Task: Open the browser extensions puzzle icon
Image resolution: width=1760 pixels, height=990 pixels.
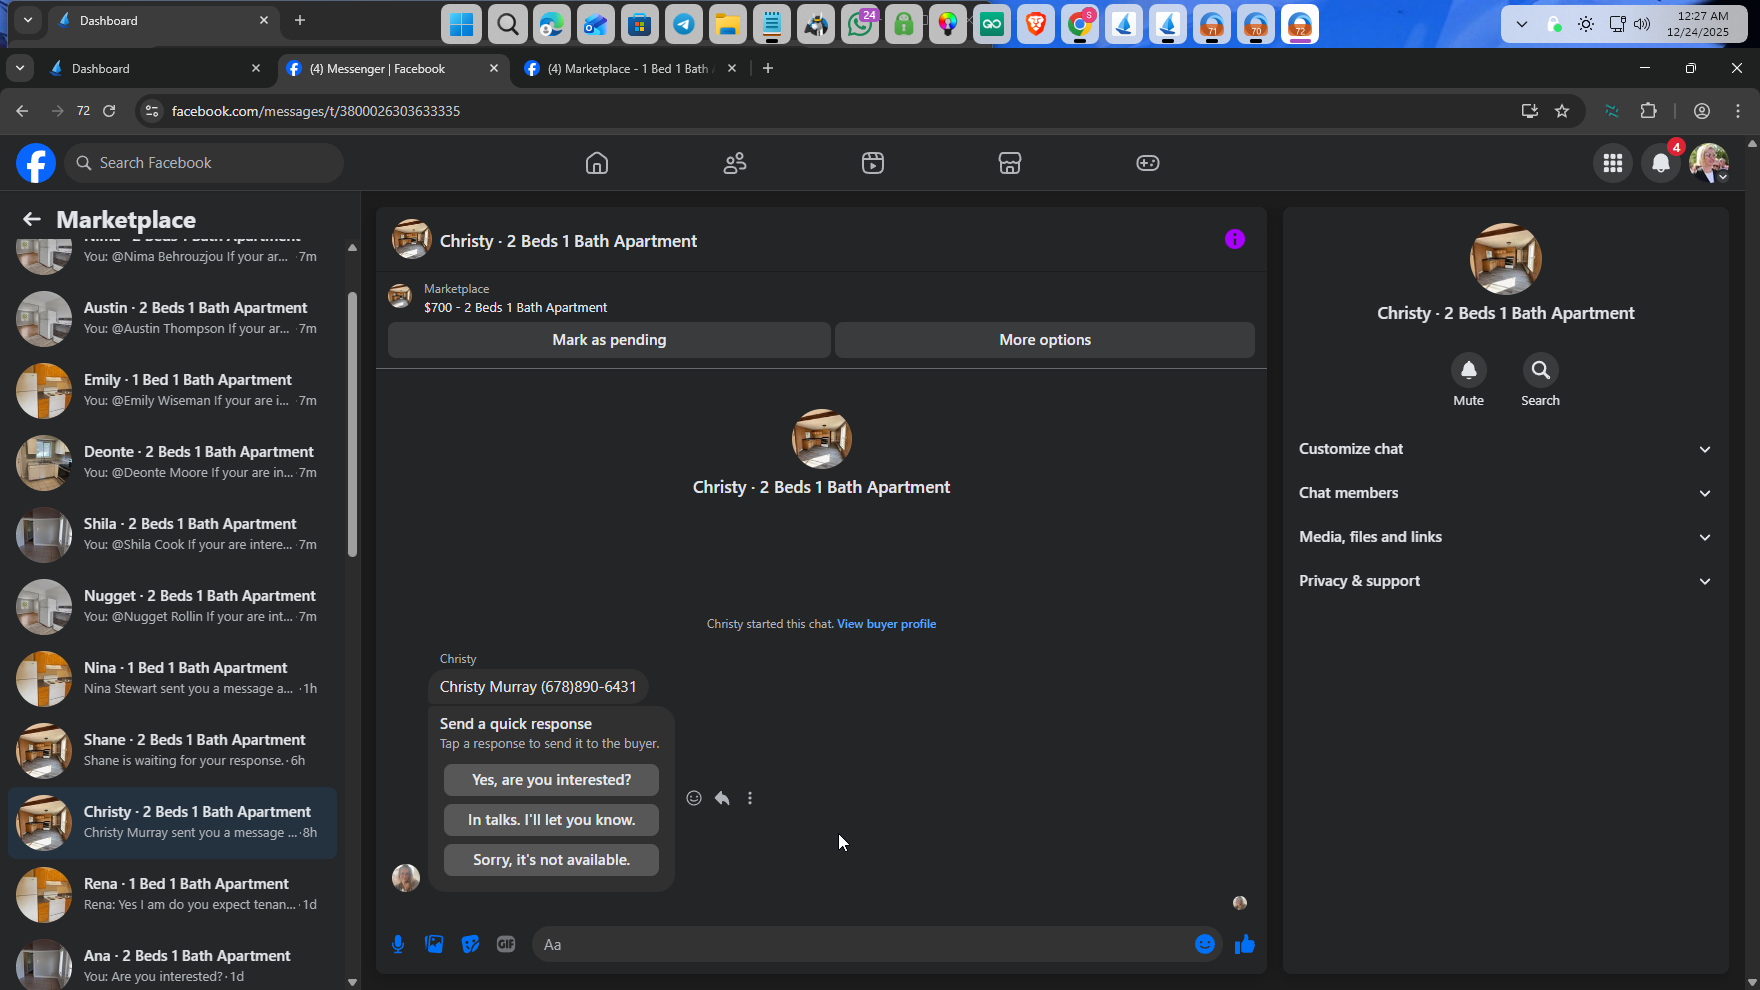Action: [1649, 111]
